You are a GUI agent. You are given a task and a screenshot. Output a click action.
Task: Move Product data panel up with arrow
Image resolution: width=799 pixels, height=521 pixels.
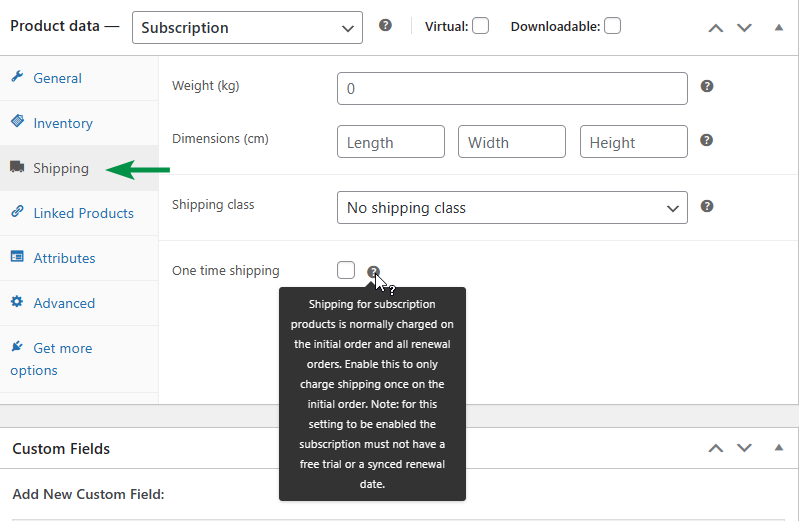coord(715,27)
